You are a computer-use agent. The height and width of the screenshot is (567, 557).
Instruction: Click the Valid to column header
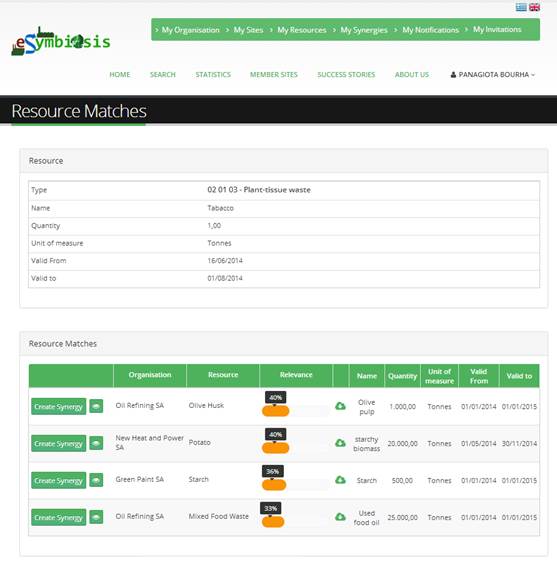coord(519,376)
